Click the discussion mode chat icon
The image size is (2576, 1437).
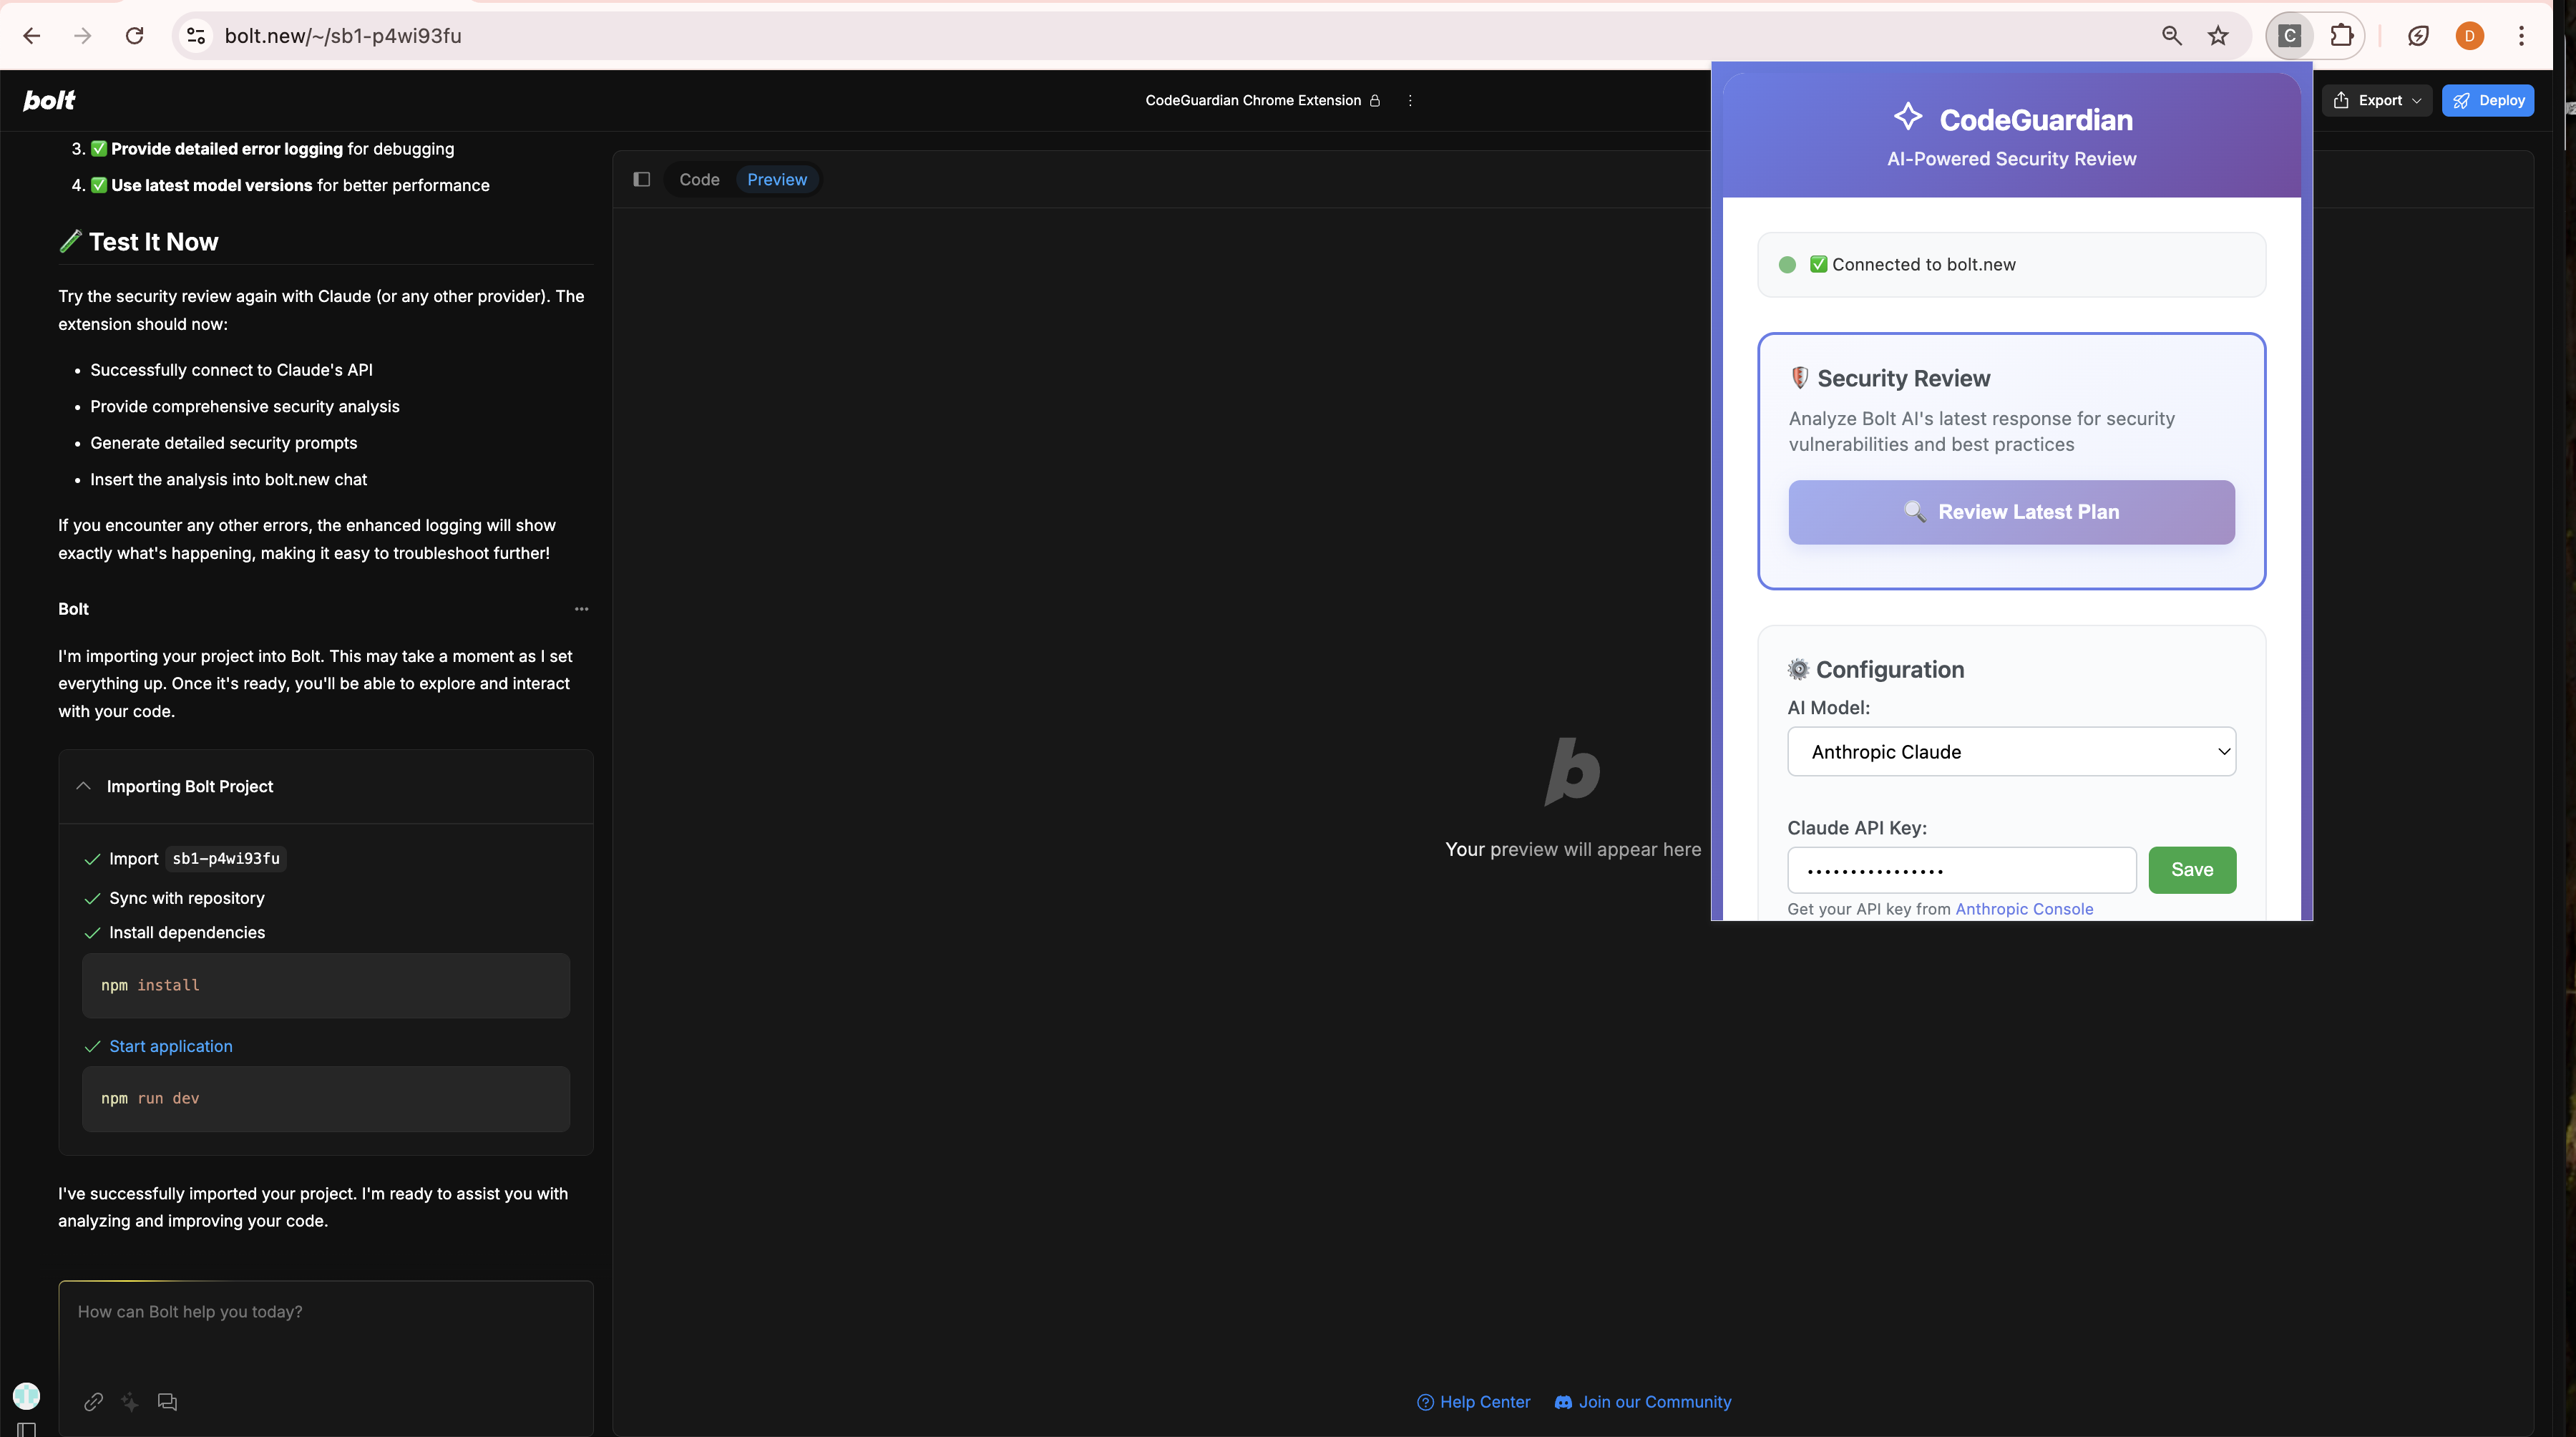coord(167,1402)
